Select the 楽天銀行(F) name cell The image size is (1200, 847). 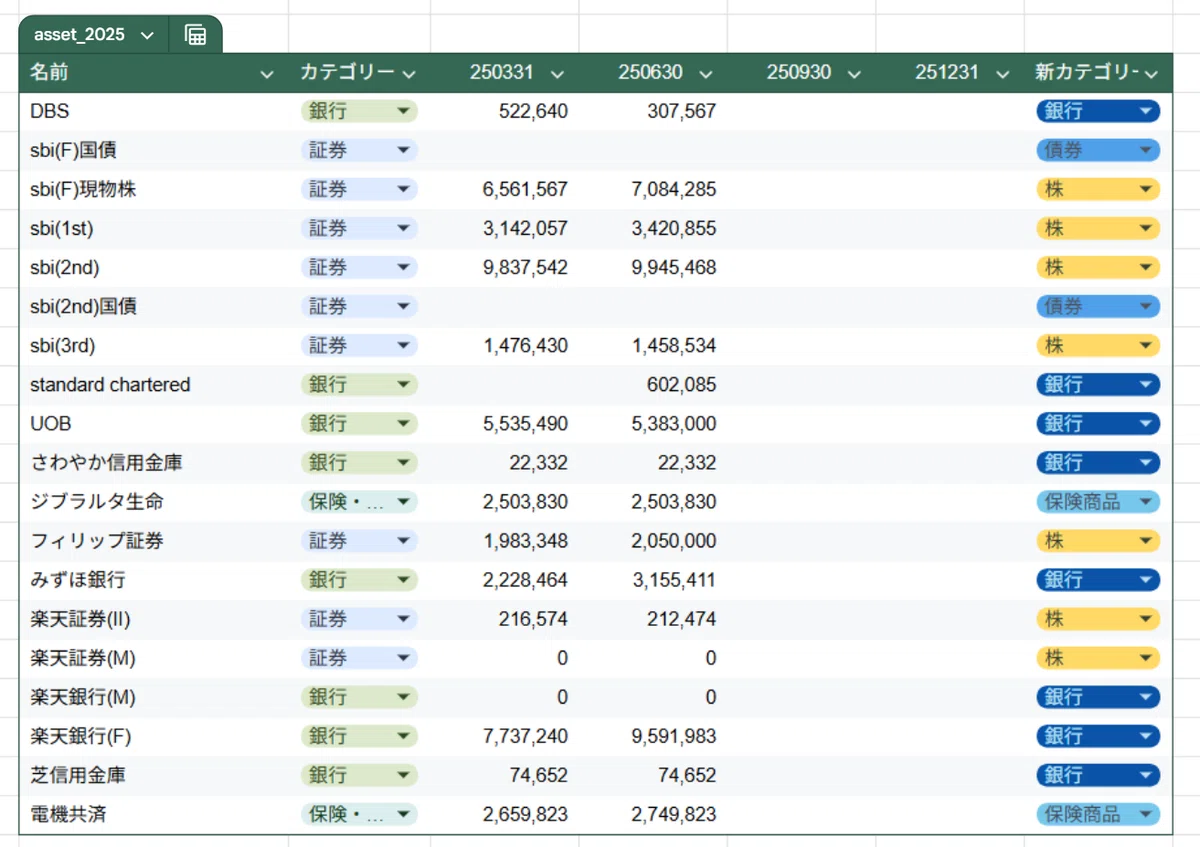pos(154,736)
